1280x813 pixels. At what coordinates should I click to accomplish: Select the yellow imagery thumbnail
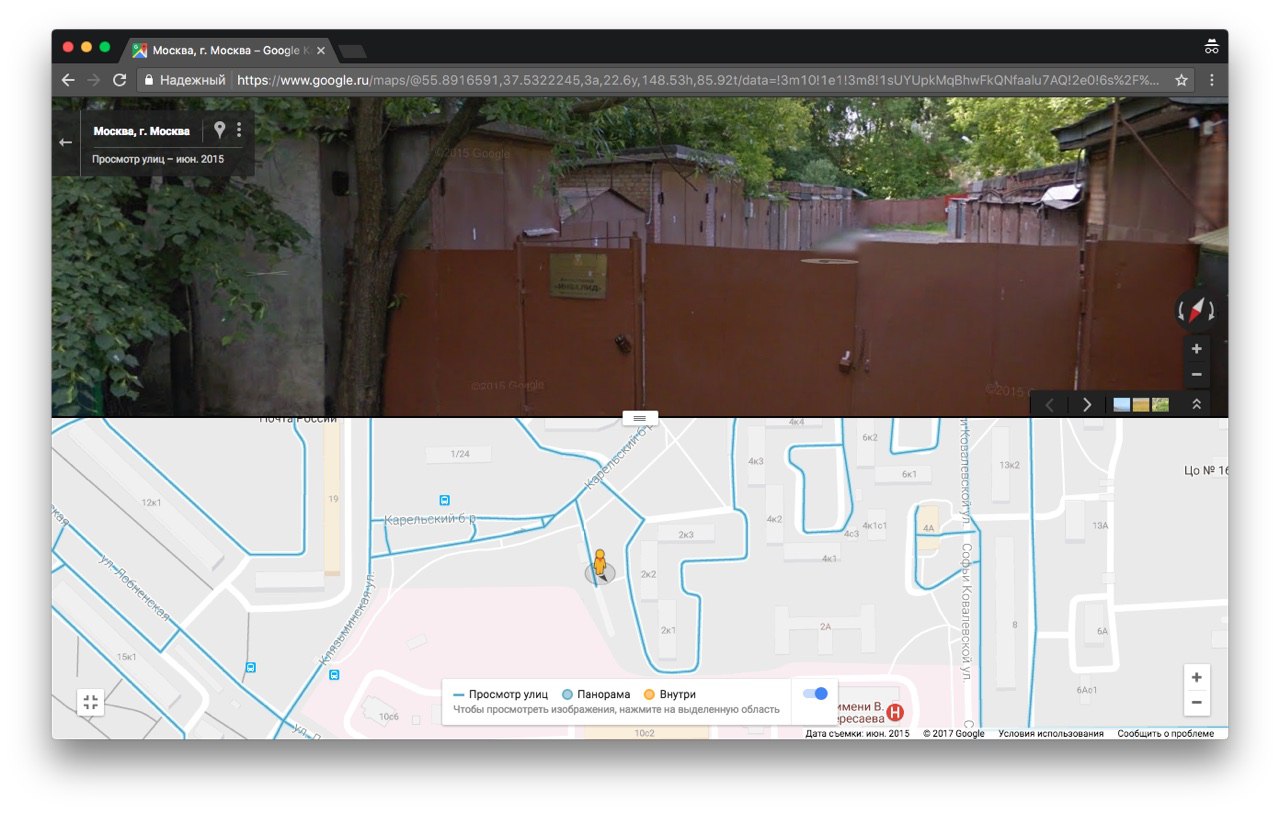click(x=1141, y=405)
